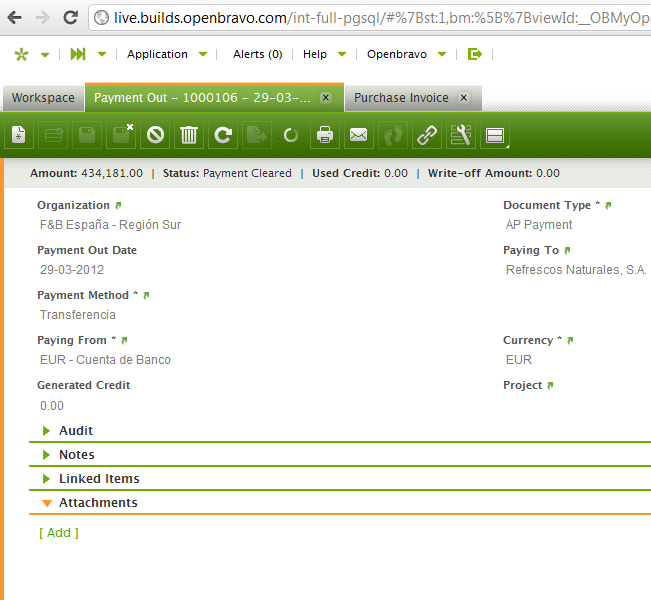
Task: Click the customize form tools icon
Action: coord(461,135)
